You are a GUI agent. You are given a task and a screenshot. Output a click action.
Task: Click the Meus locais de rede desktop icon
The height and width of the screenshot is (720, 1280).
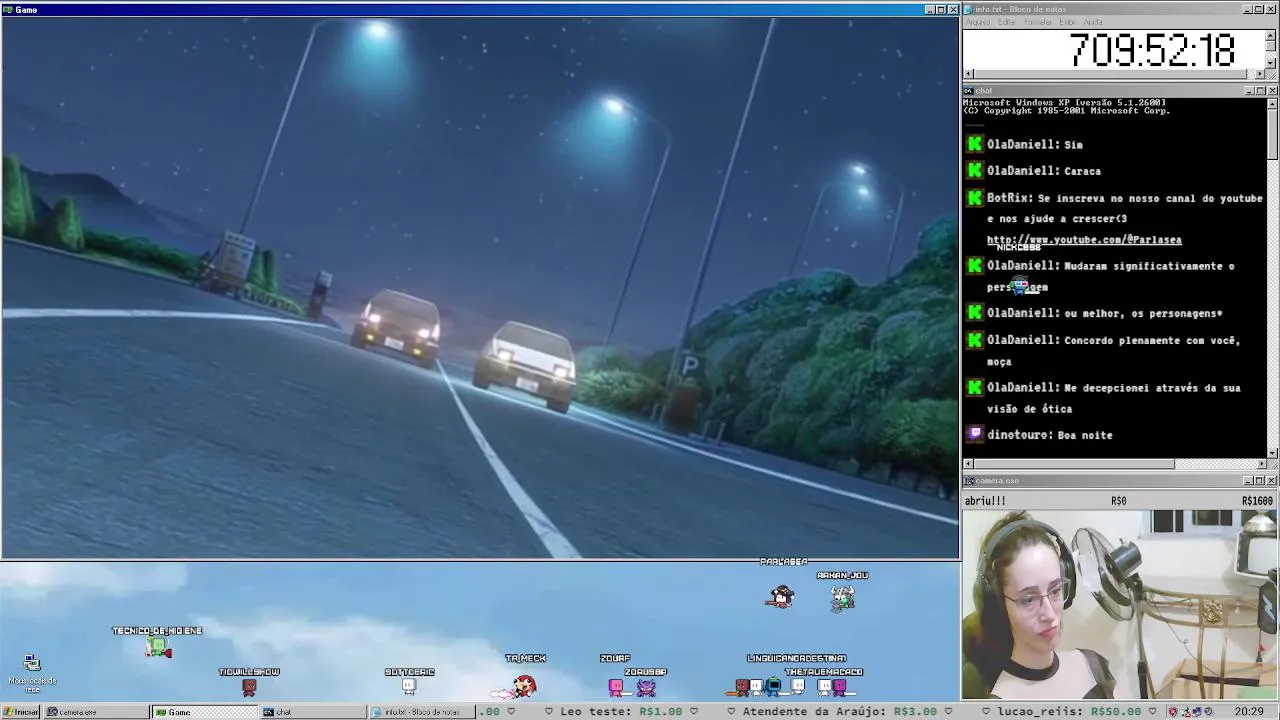pyautogui.click(x=32, y=673)
